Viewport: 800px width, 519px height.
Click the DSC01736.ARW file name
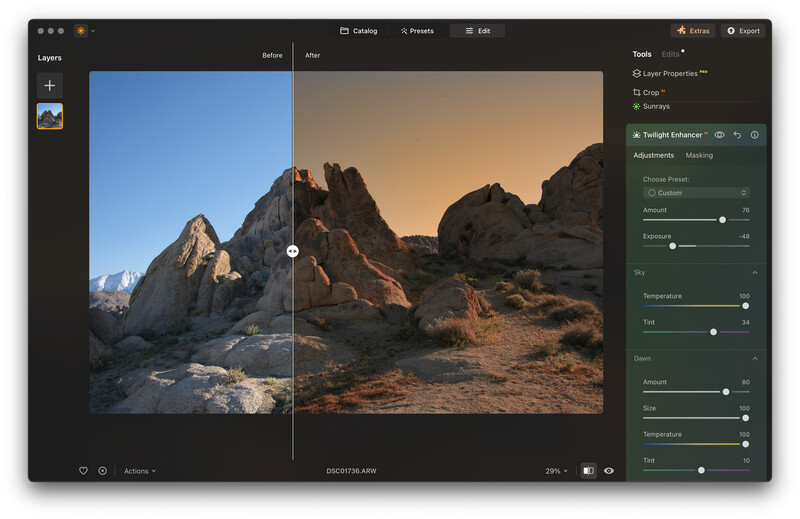[351, 471]
